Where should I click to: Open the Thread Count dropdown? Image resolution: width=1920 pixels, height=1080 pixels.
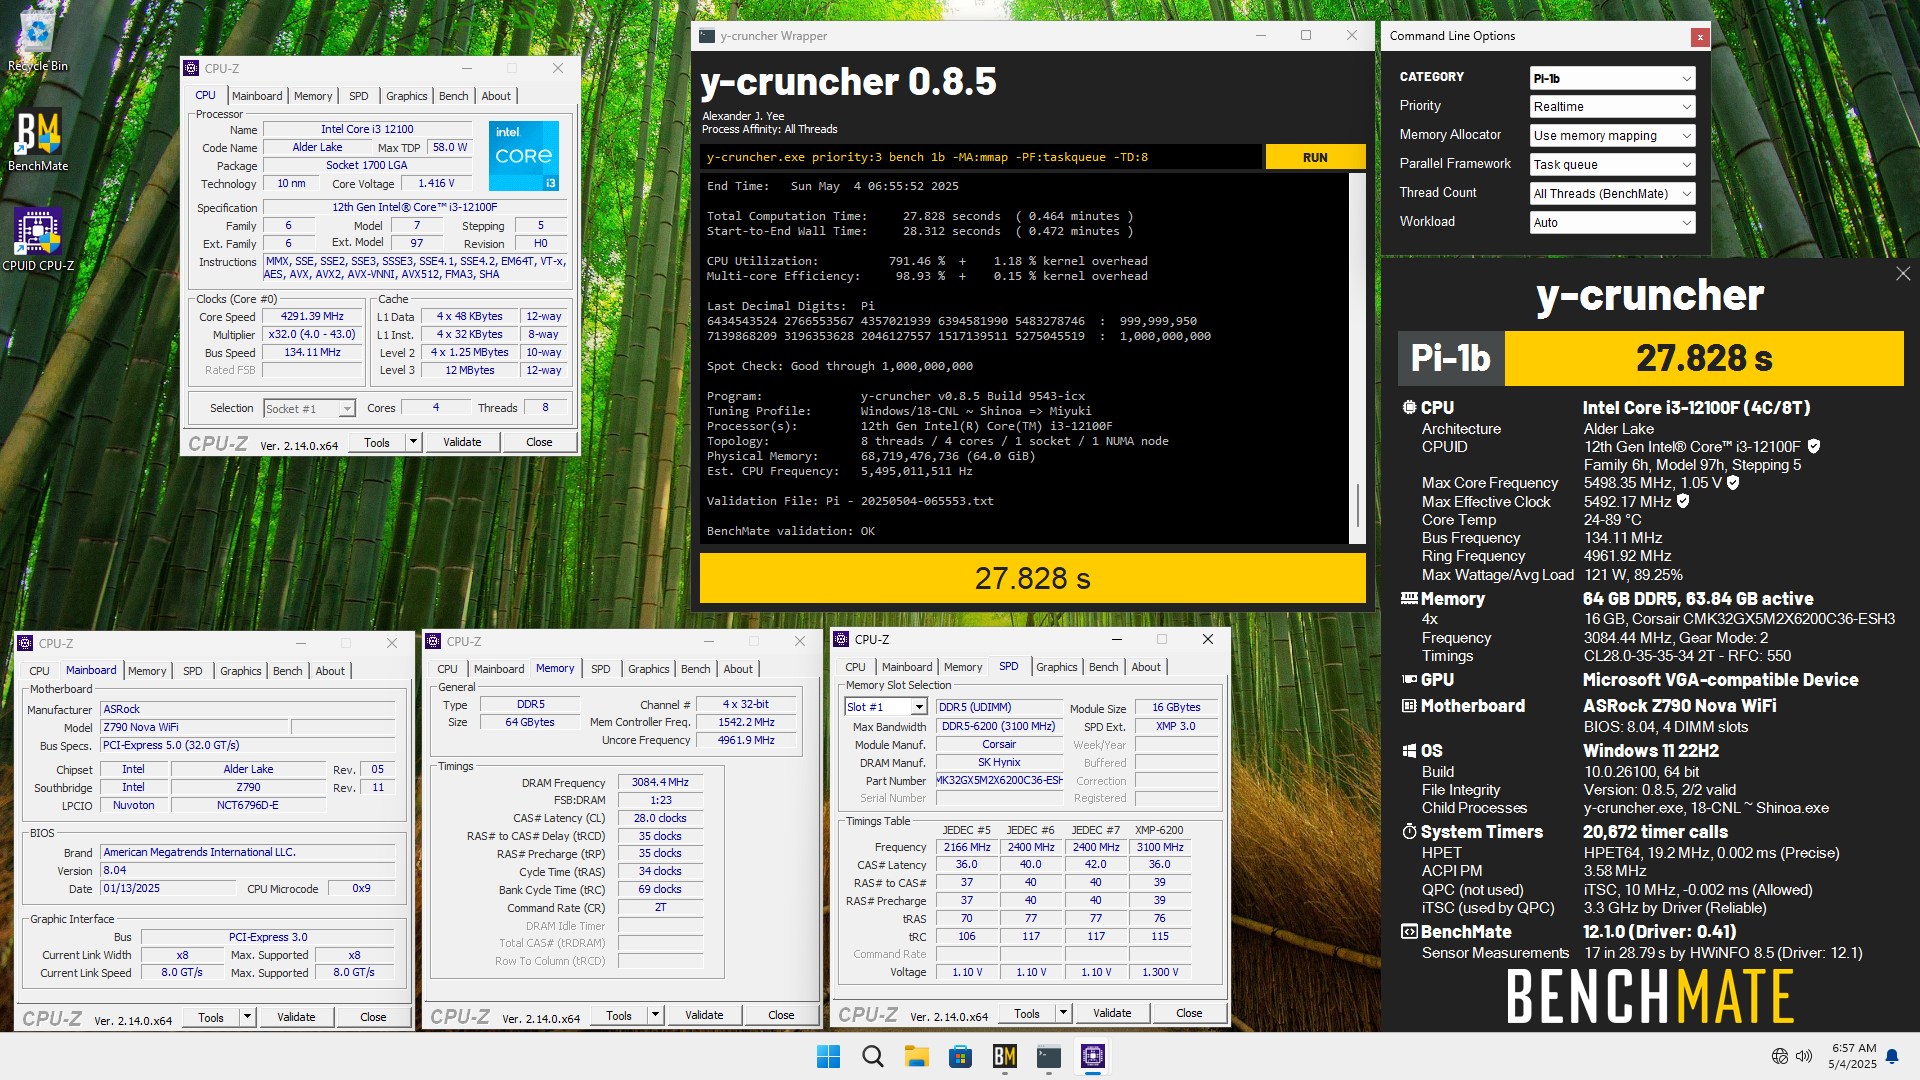[1612, 194]
